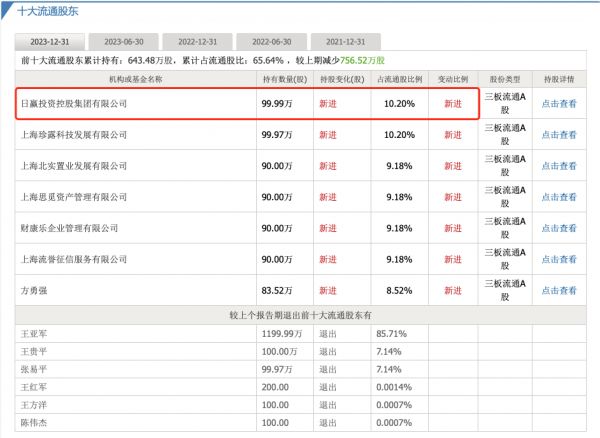600x438 pixels.
Task: Click the 持有数量(股) column header
Action: click(x=283, y=77)
